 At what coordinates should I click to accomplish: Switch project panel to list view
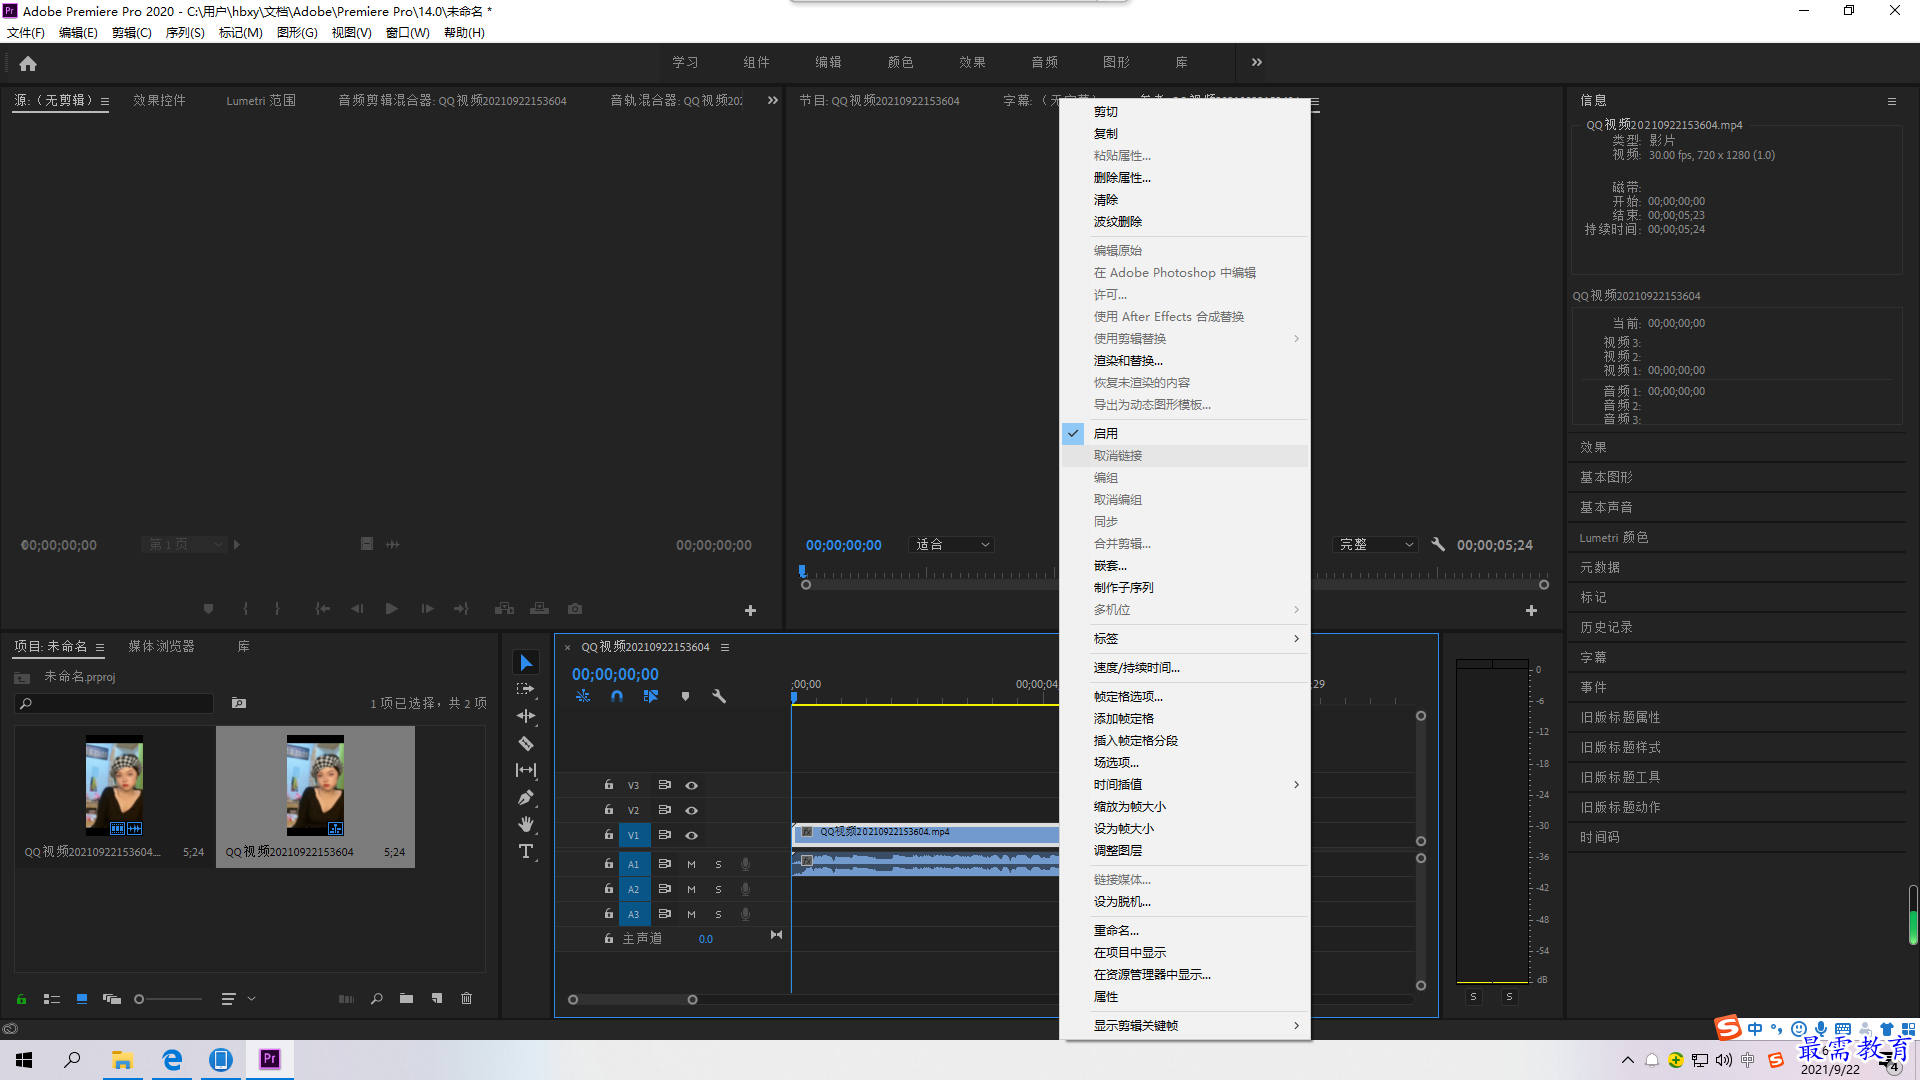[x=52, y=998]
